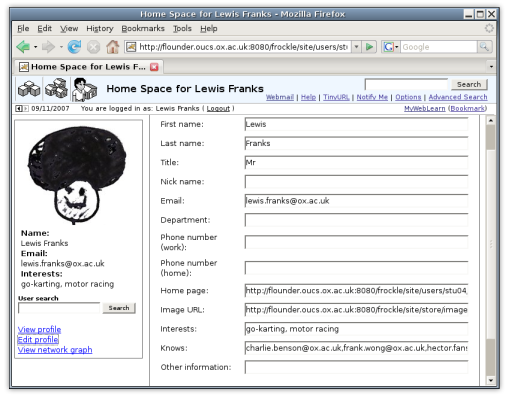The height and width of the screenshot is (395, 508).
Task: Click the vertical scrollbar down arrow
Action: pyautogui.click(x=491, y=380)
